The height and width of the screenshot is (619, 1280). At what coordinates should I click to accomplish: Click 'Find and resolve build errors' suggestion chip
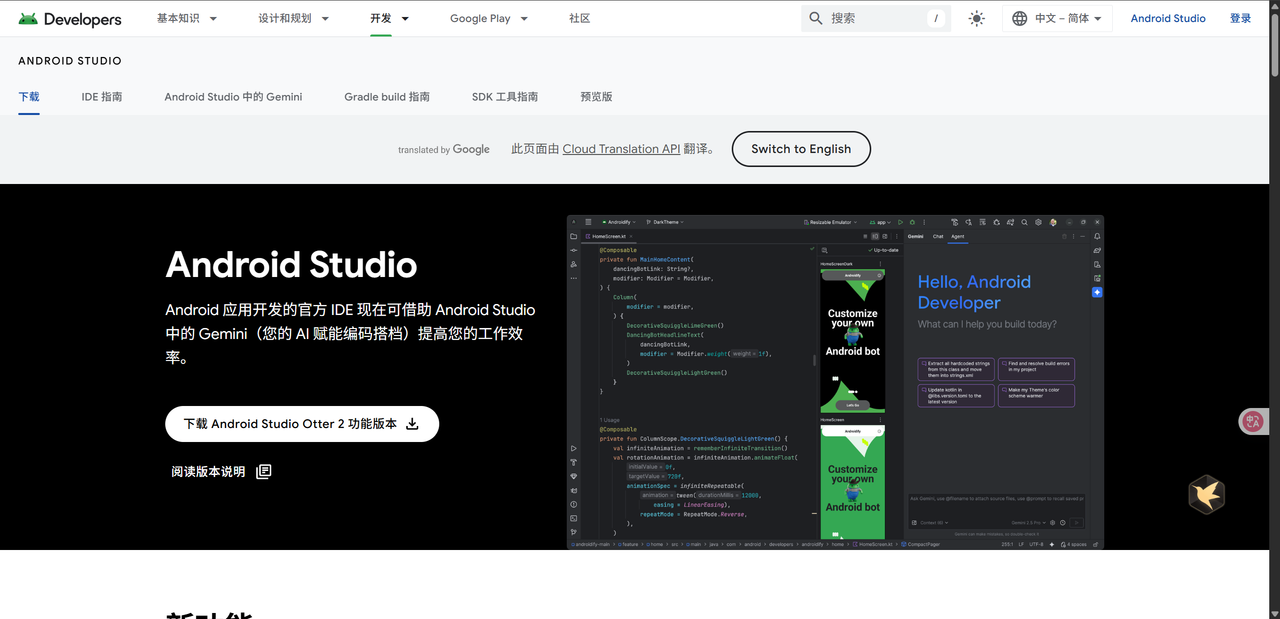[x=1036, y=369]
